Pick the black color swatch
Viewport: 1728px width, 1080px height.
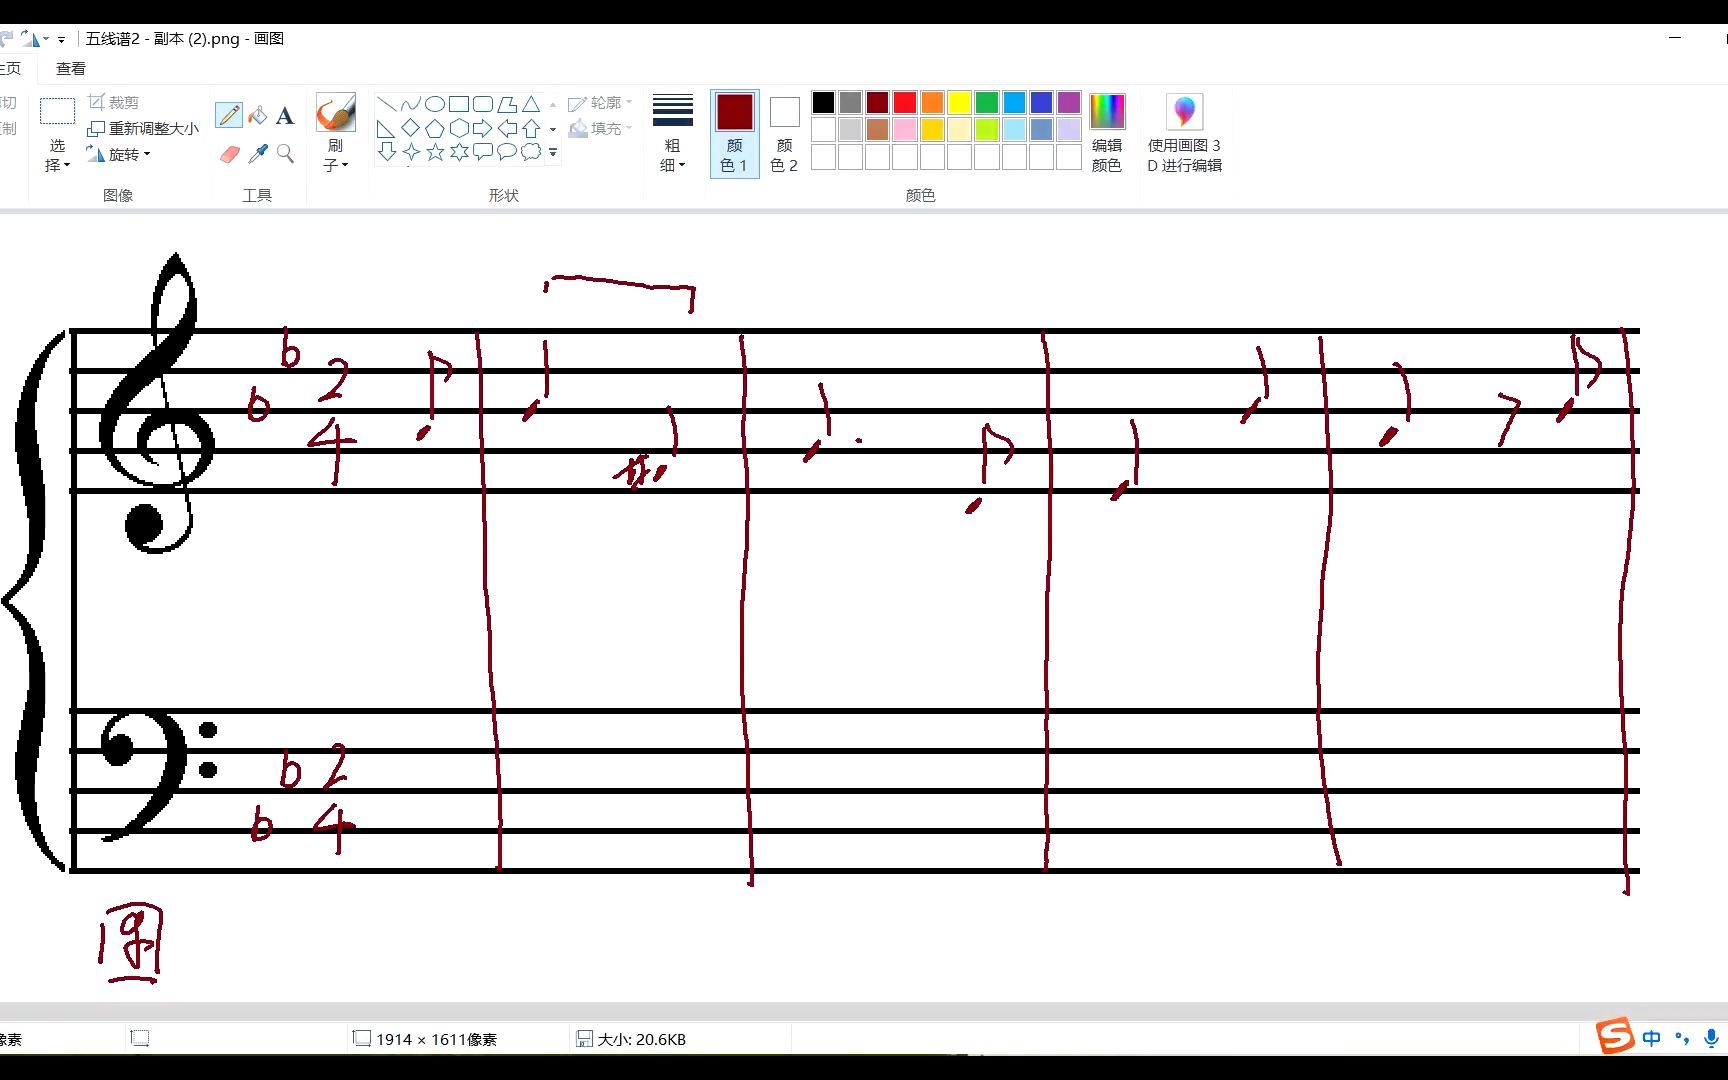[x=823, y=102]
